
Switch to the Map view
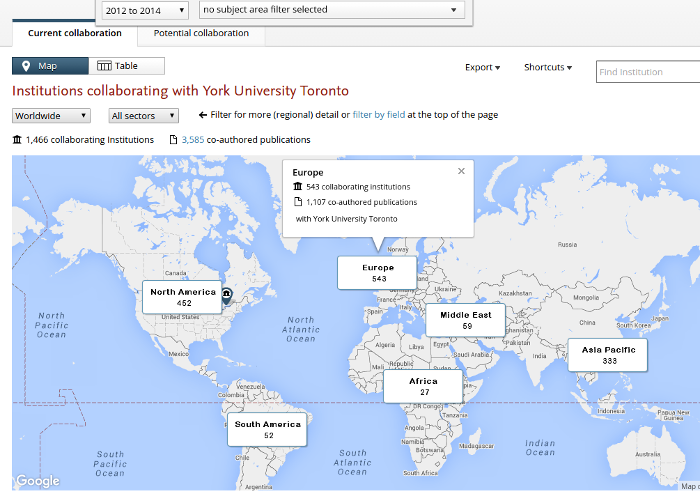coord(50,66)
